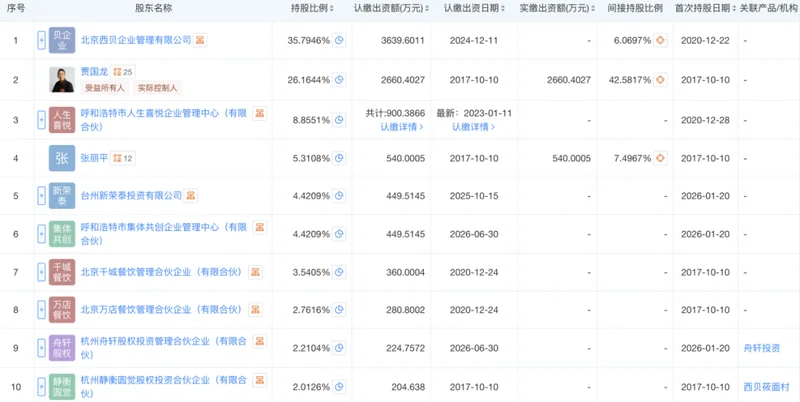The height and width of the screenshot is (402, 800).
Task: Open the 张丽平 shareholder link
Action: pos(95,158)
